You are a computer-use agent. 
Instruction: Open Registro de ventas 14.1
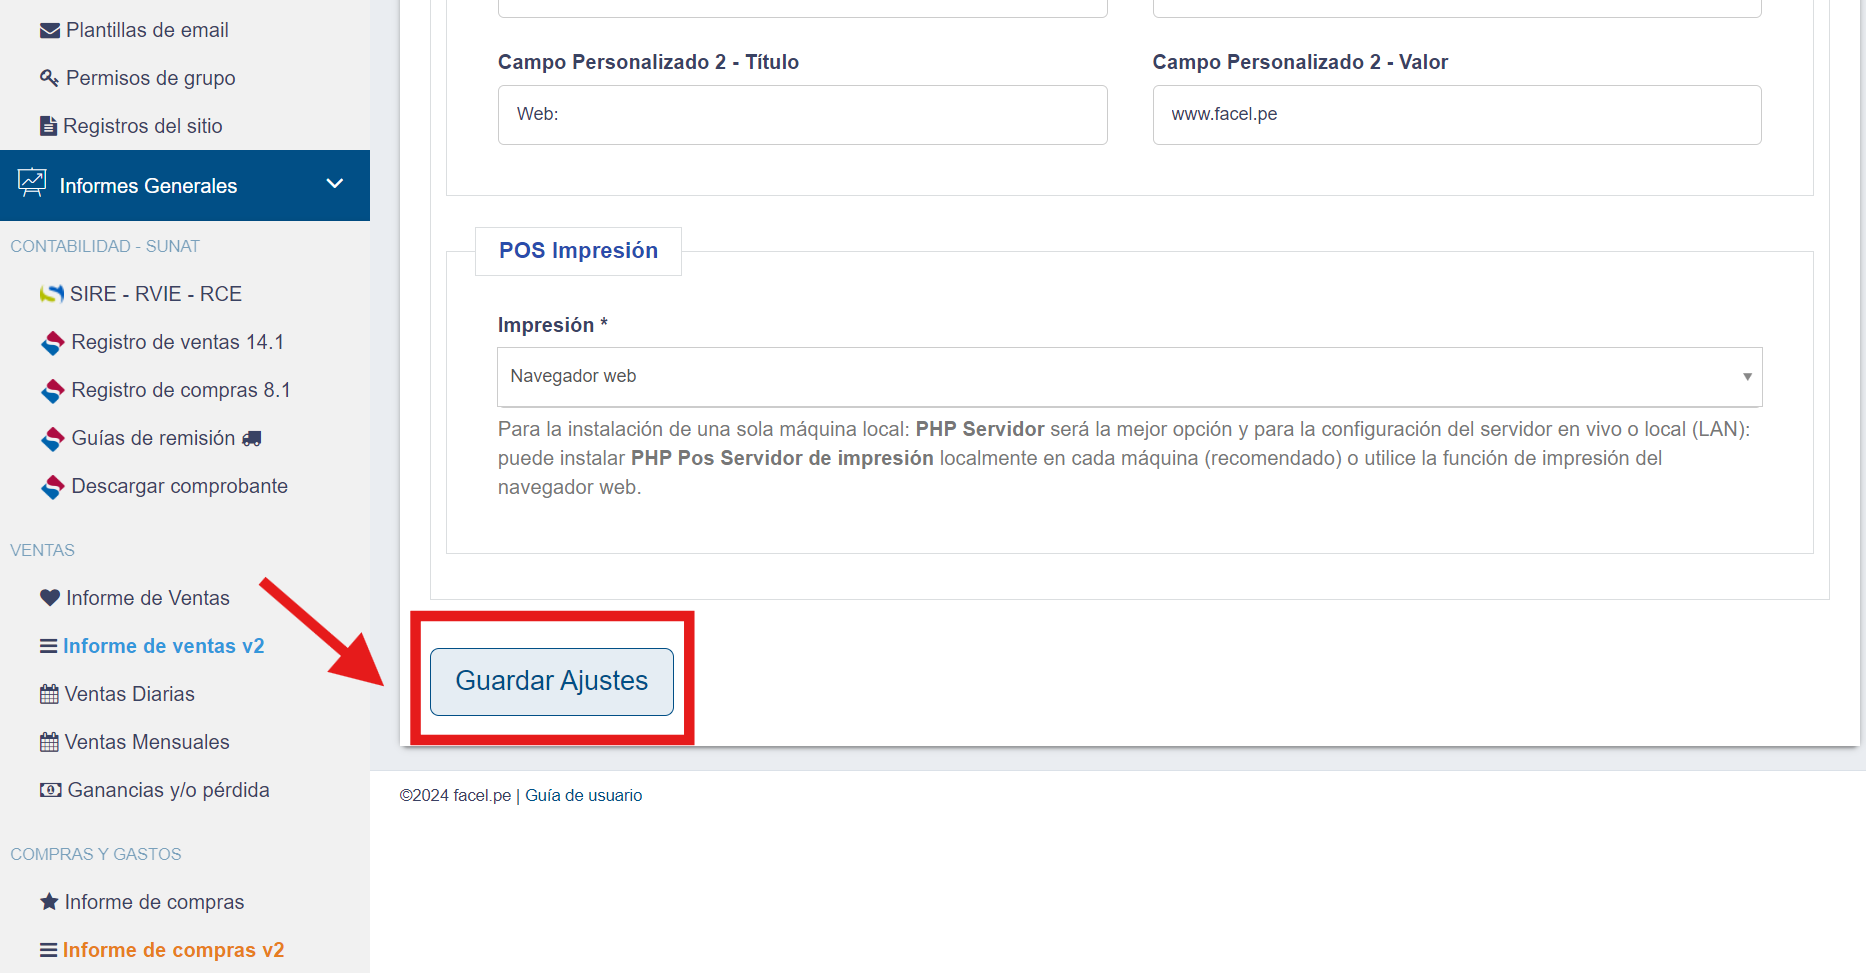click(x=177, y=342)
